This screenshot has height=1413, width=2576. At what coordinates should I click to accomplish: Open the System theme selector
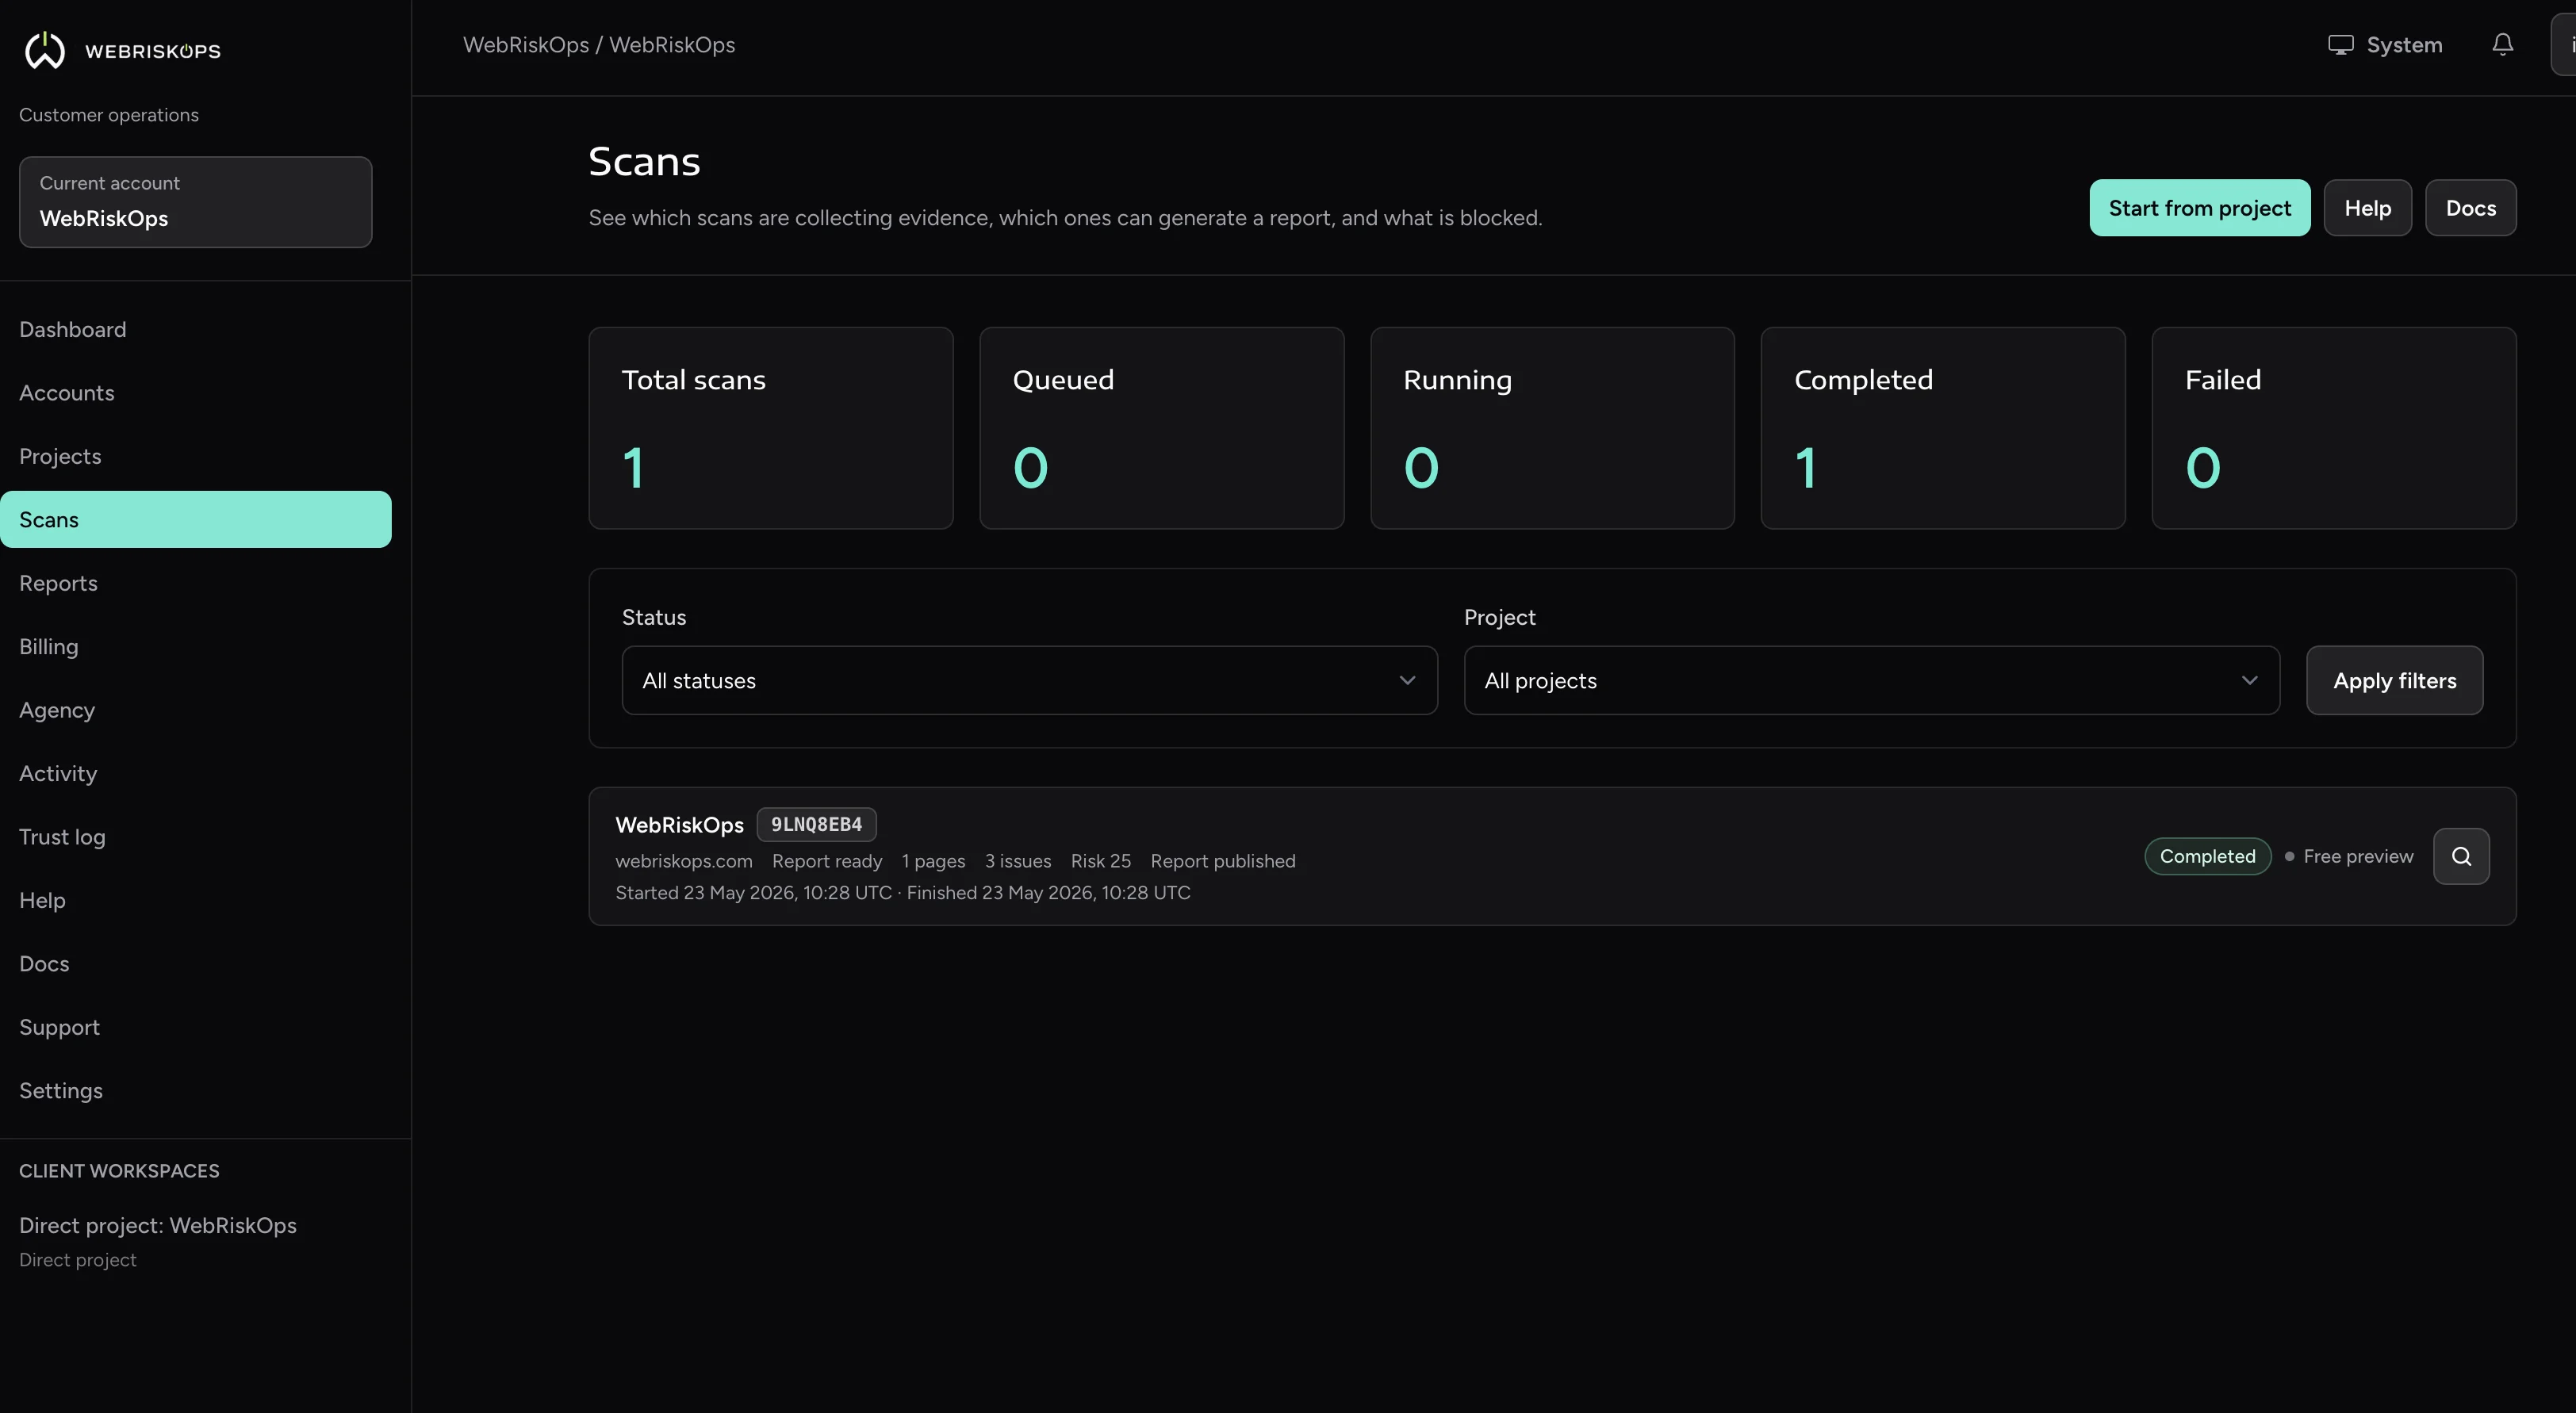point(2384,45)
